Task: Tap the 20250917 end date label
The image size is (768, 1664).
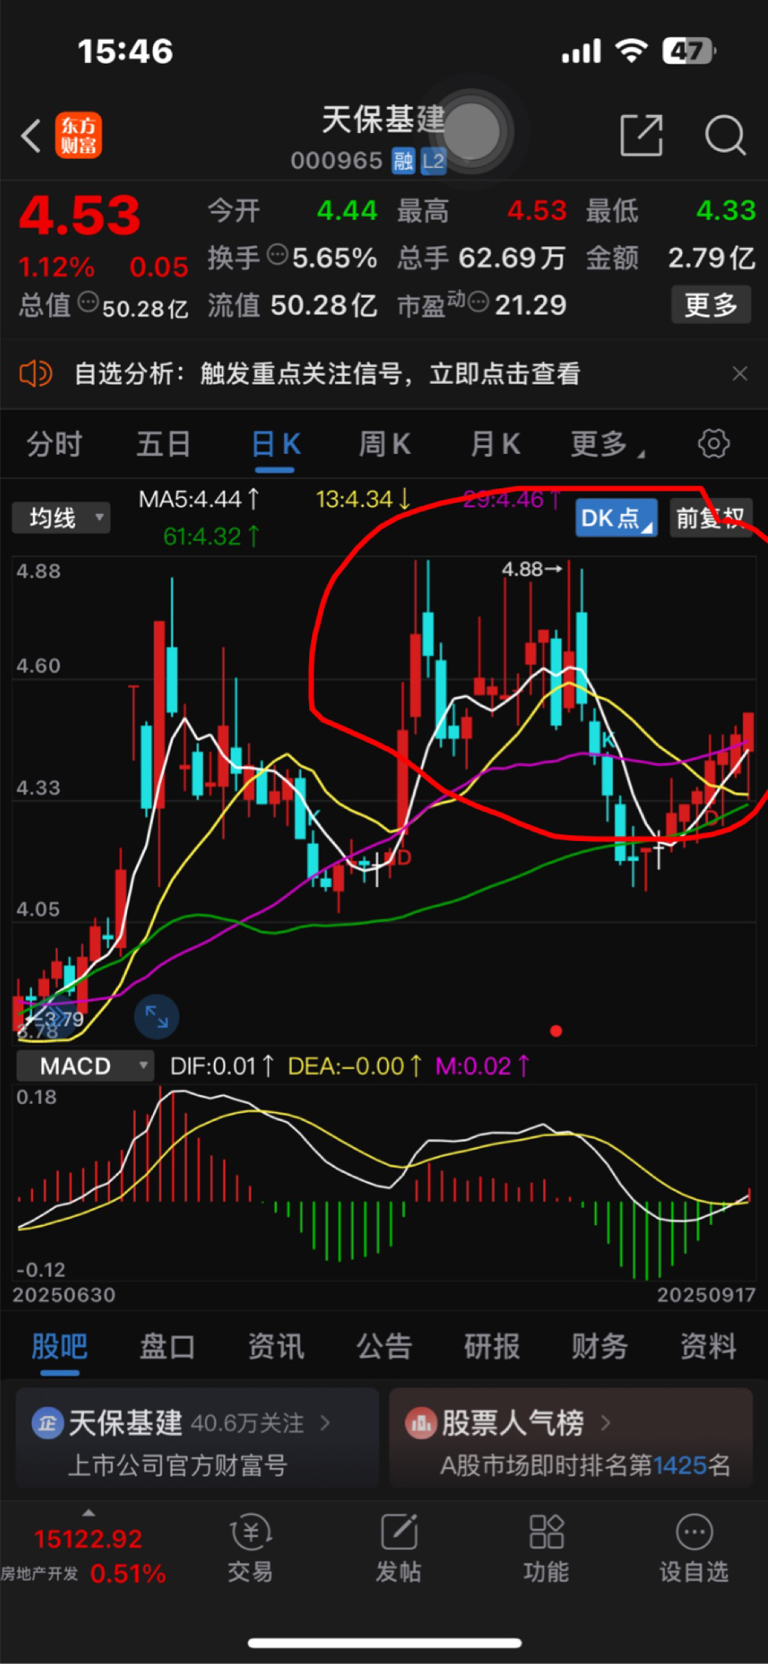Action: click(706, 1295)
